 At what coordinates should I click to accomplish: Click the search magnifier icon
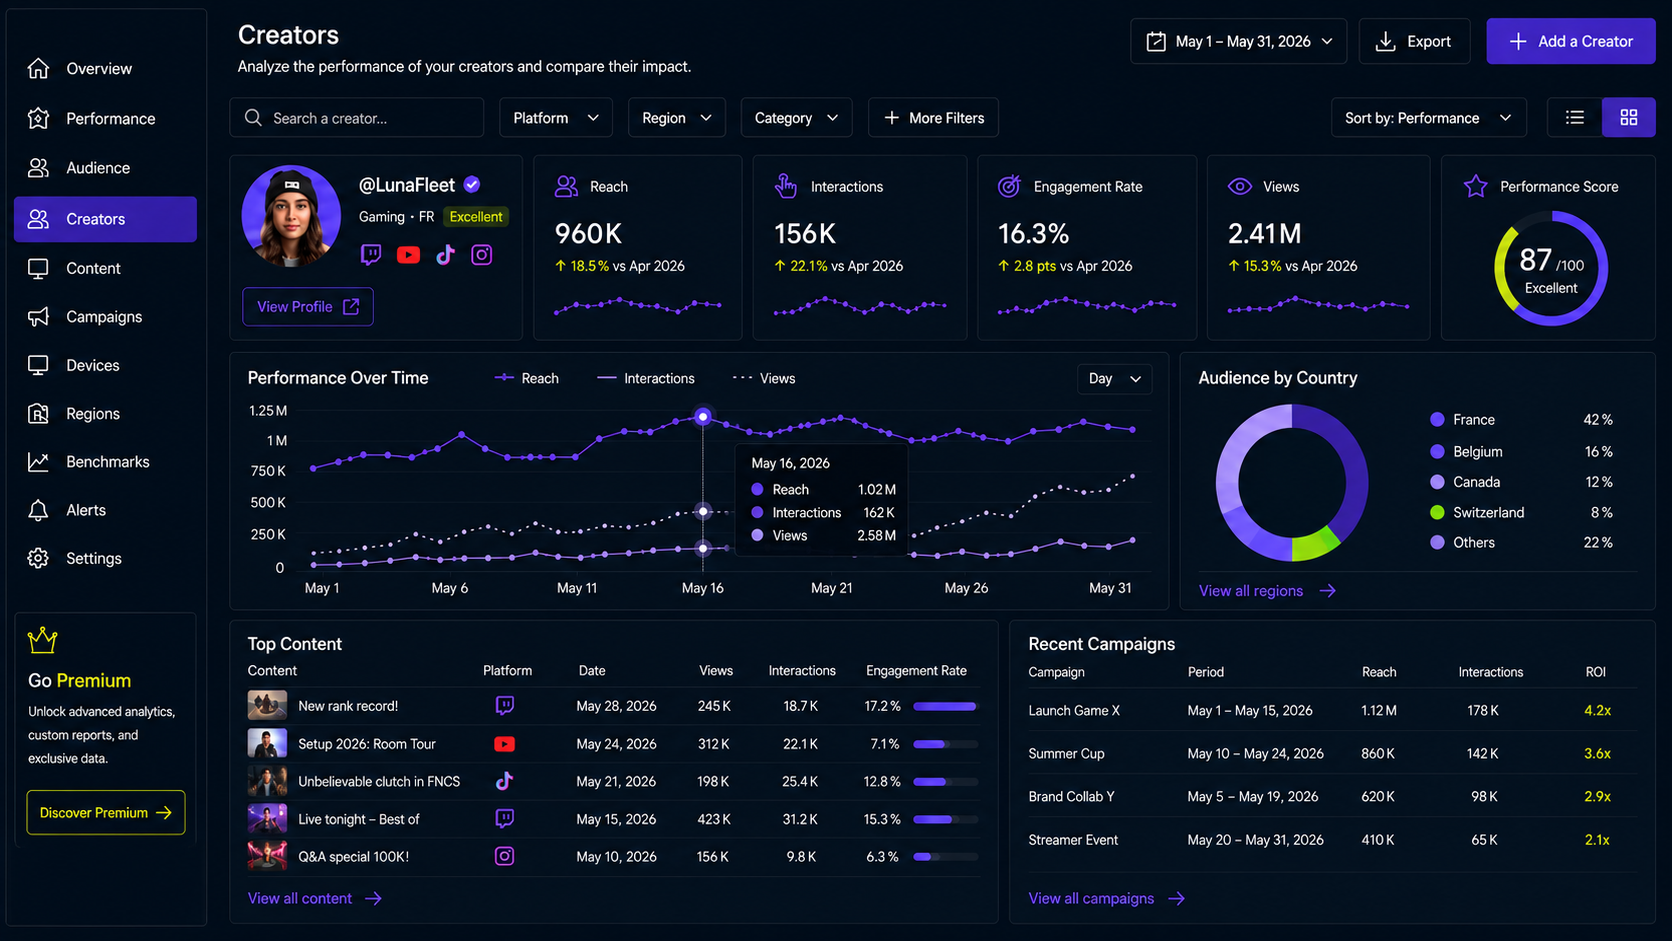253,118
